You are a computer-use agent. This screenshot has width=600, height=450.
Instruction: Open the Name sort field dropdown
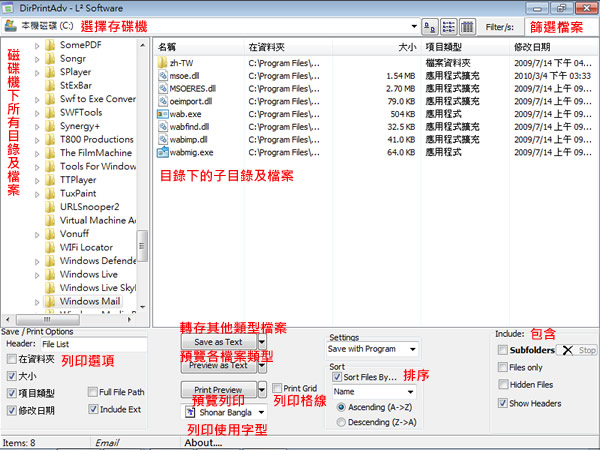pos(410,392)
